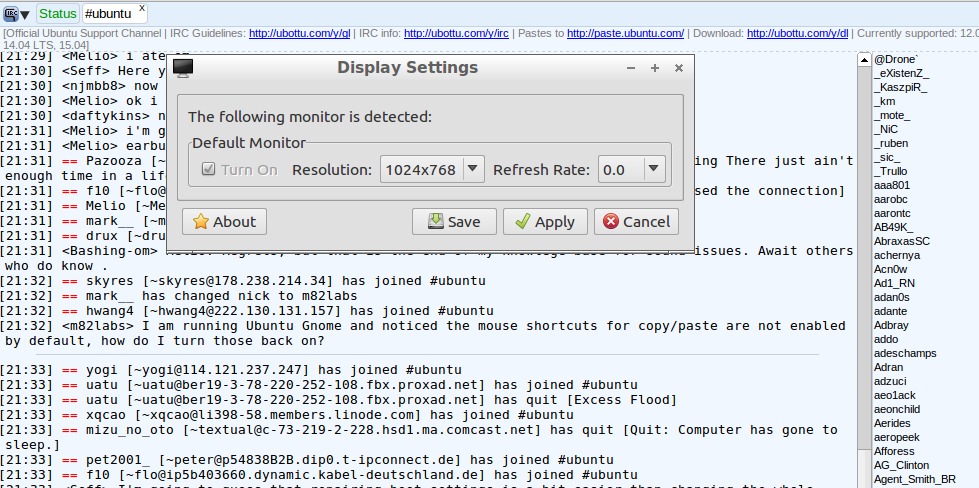Select user Acn0w in nick list
Screen dimensions: 979x488
pyautogui.click(x=890, y=270)
